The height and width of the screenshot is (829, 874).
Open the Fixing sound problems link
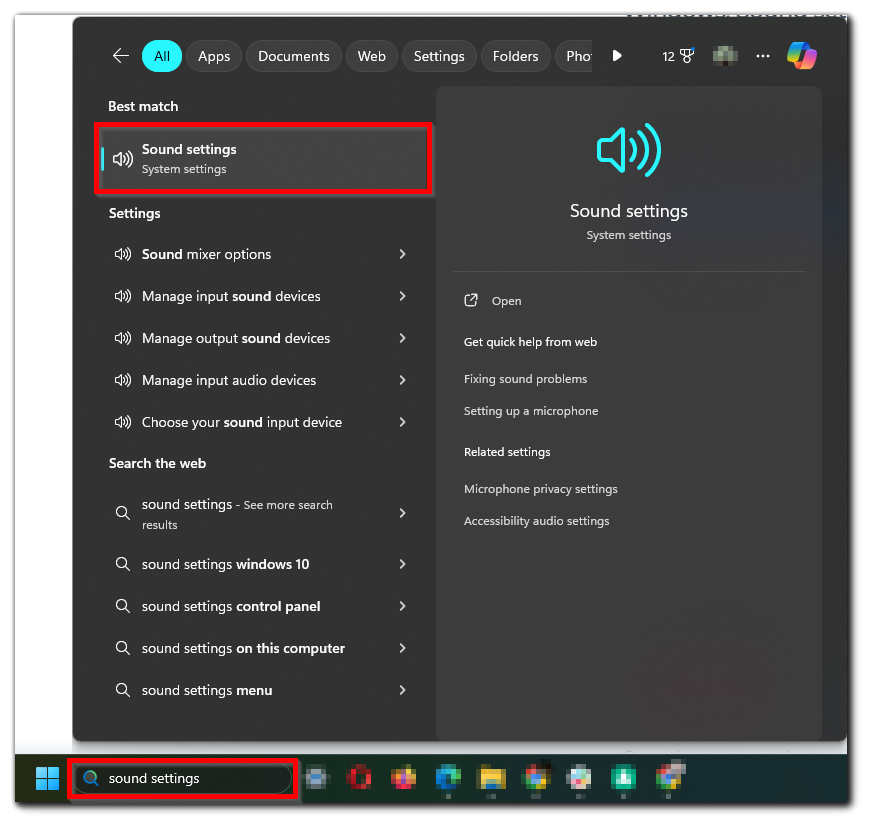click(x=525, y=379)
